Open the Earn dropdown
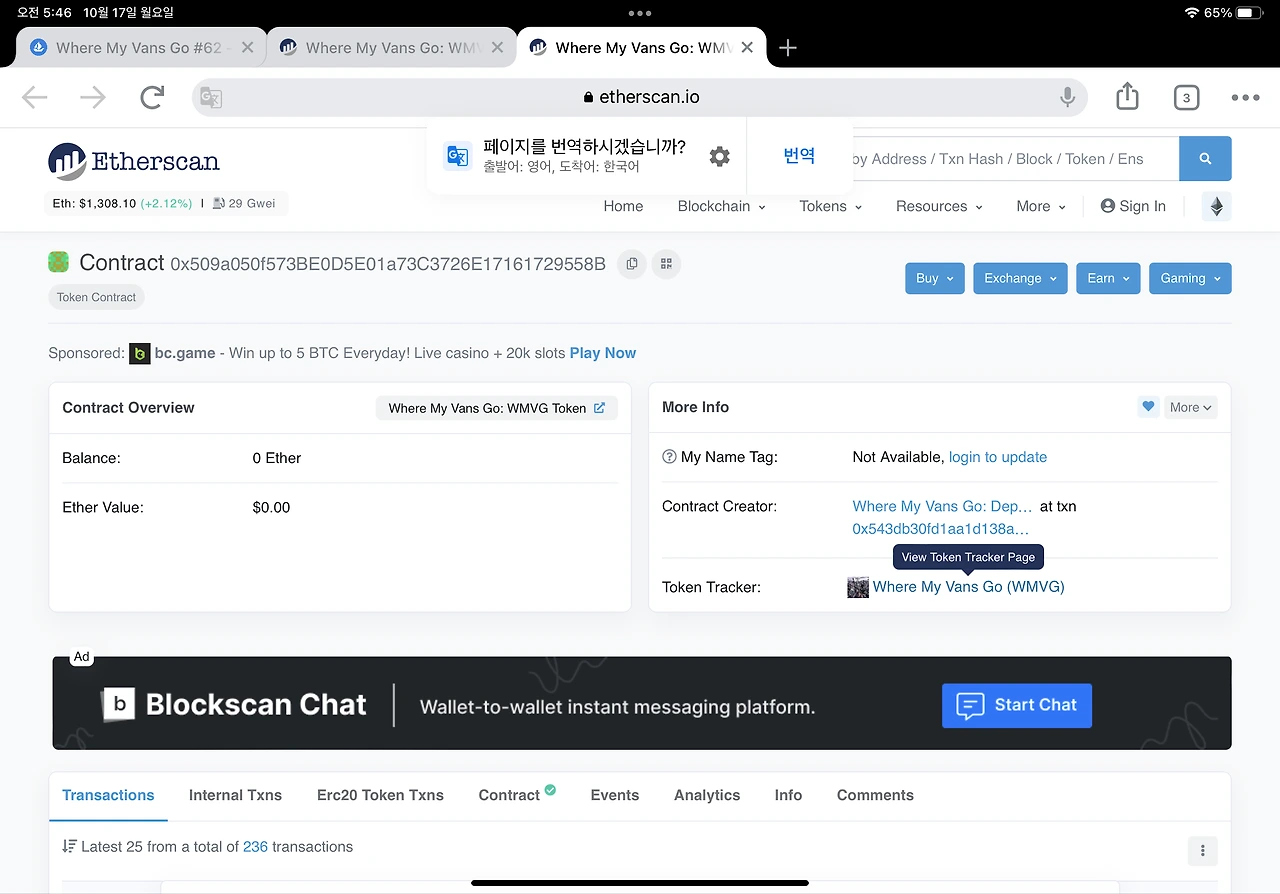Image resolution: width=1280 pixels, height=894 pixels. click(x=1108, y=278)
